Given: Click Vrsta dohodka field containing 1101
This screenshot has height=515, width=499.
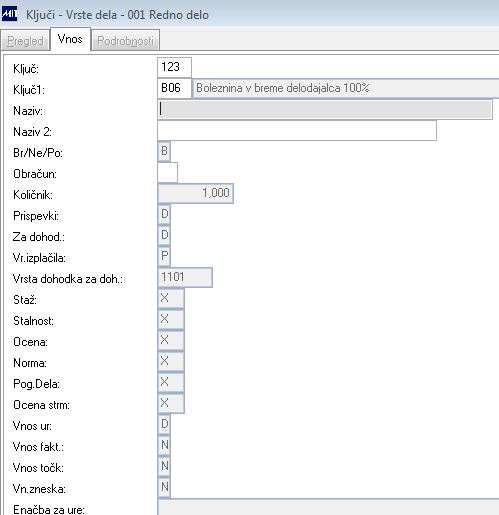Looking at the screenshot, I should [x=185, y=277].
